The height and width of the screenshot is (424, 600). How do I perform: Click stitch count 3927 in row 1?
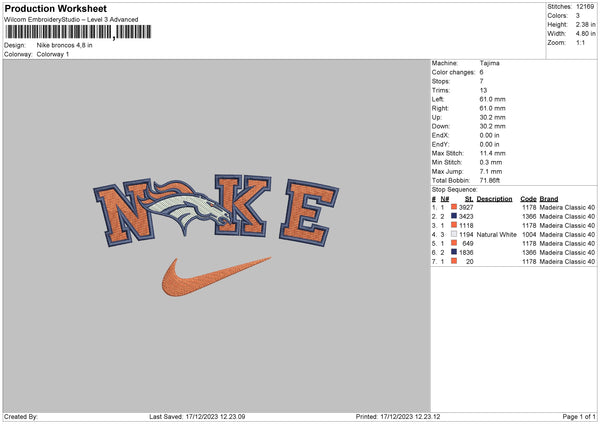coord(466,207)
